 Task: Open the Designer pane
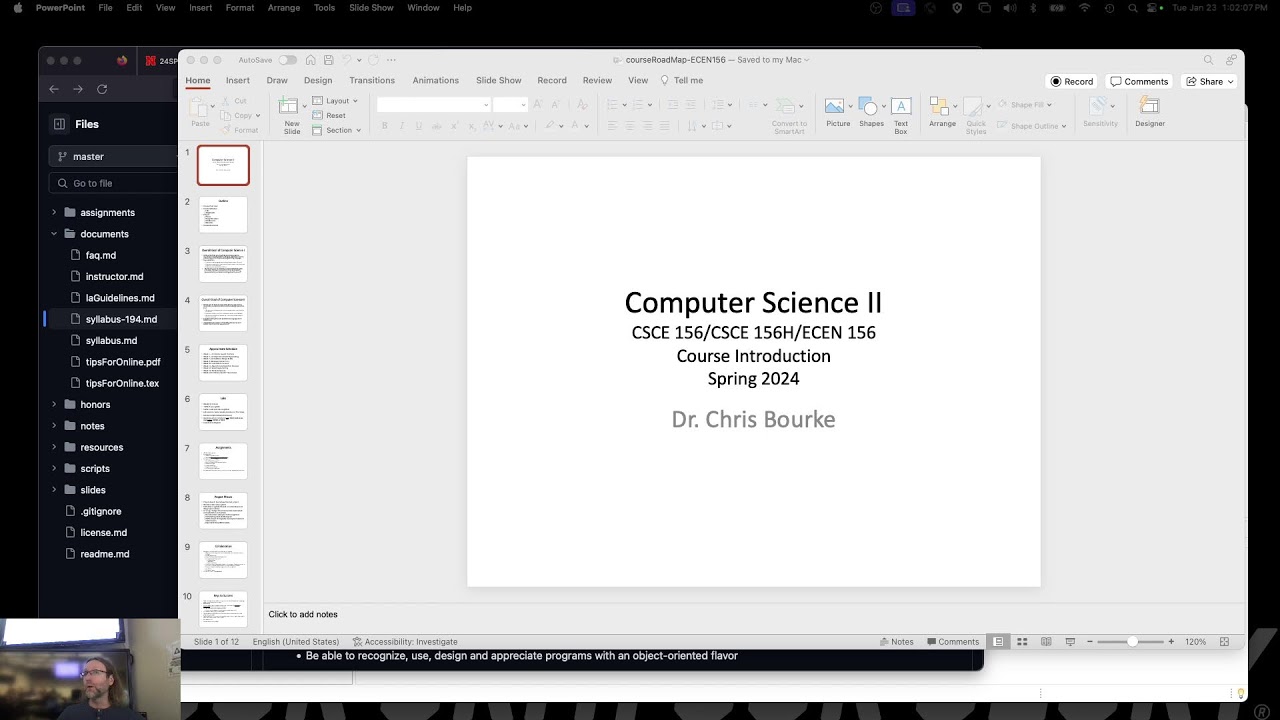pyautogui.click(x=1150, y=113)
